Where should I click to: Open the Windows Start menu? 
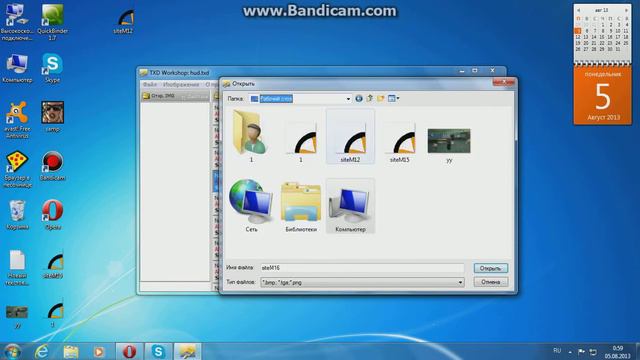12,351
